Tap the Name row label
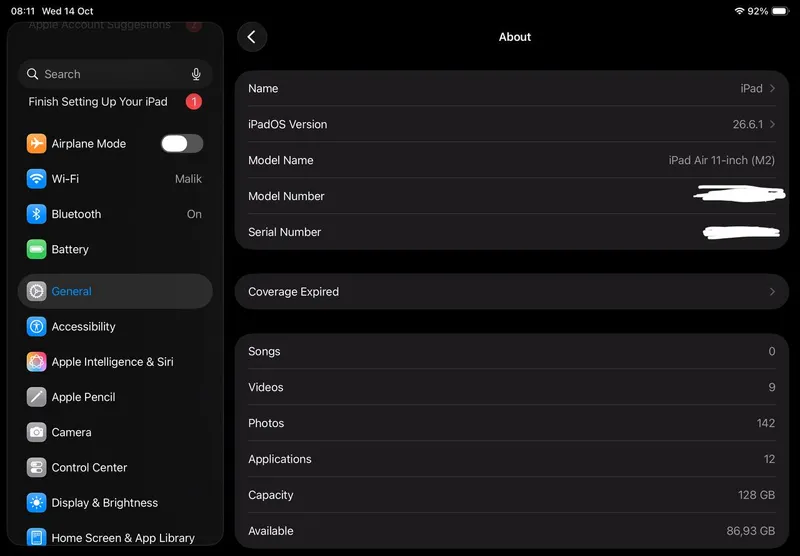 [263, 88]
